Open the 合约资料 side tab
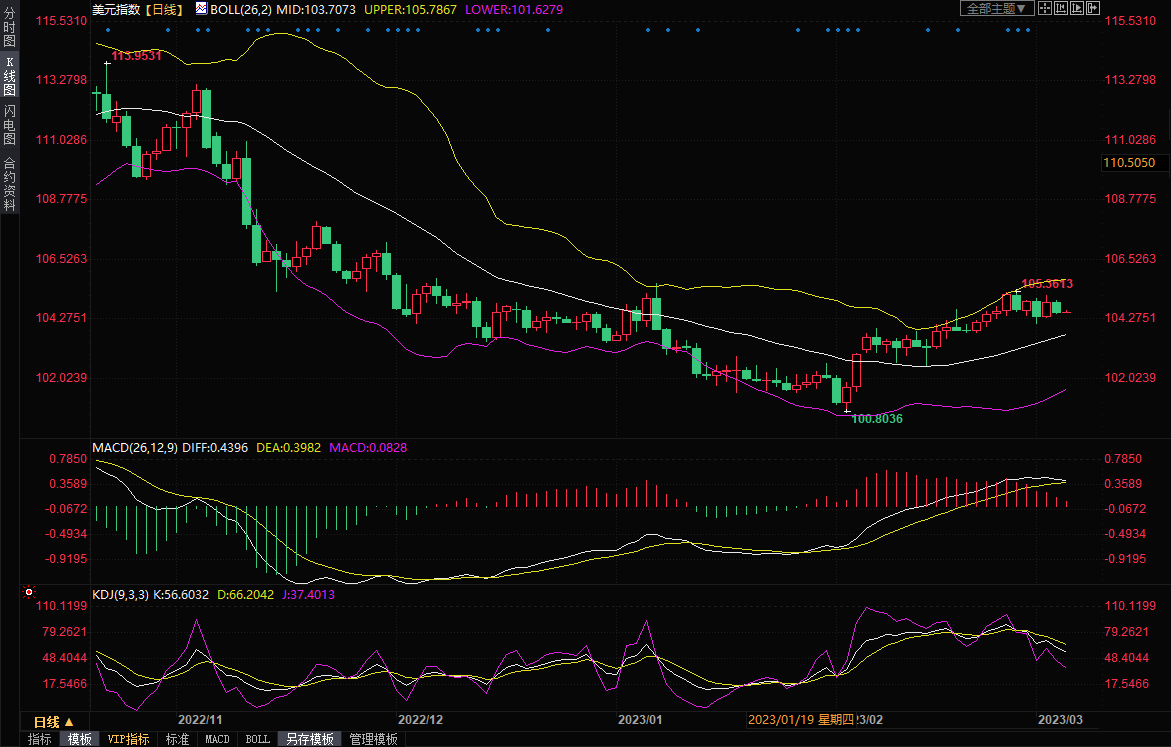Viewport: 1171px width, 747px height. pyautogui.click(x=9, y=183)
